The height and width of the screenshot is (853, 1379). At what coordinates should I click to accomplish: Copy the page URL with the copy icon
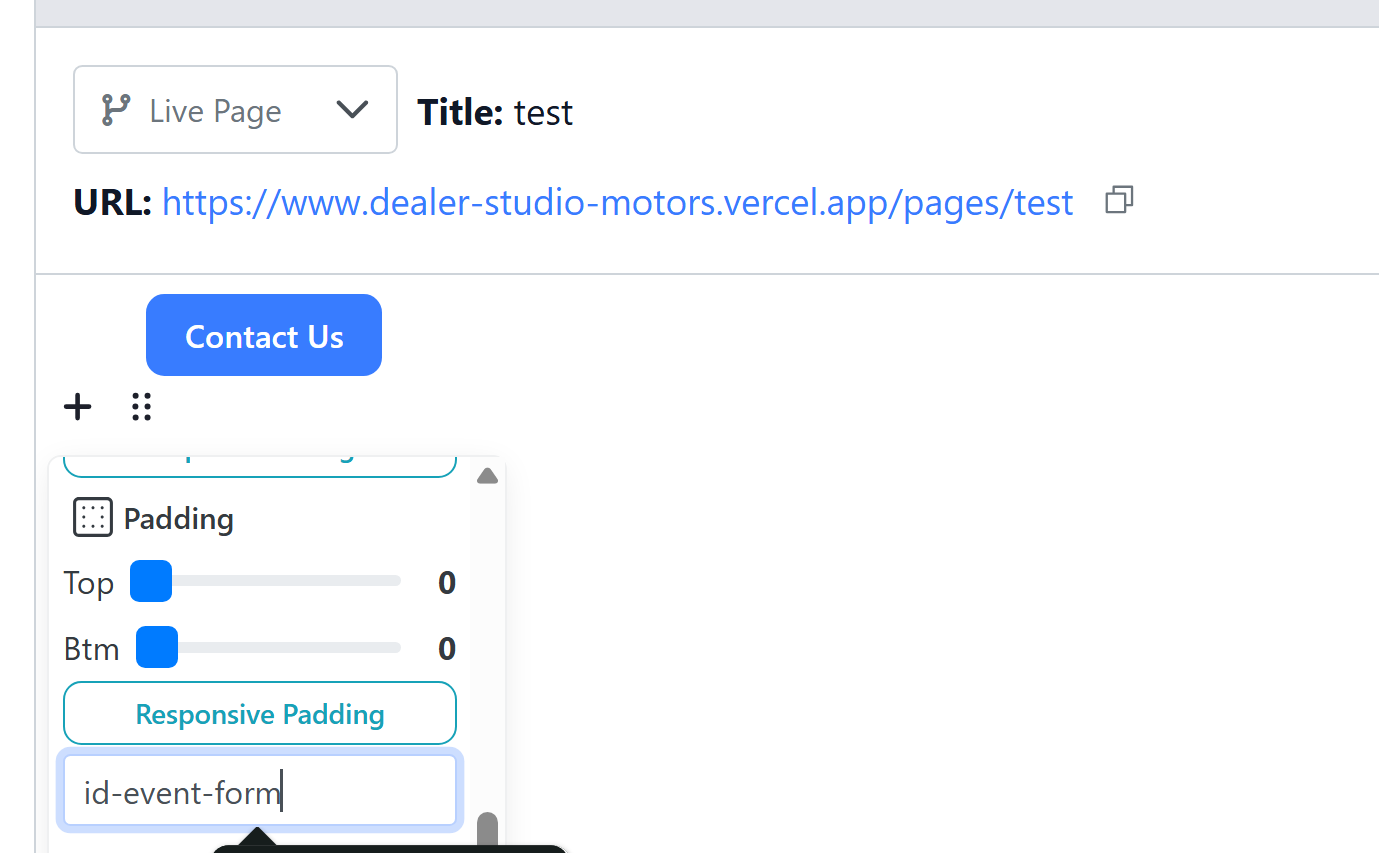pos(1119,200)
